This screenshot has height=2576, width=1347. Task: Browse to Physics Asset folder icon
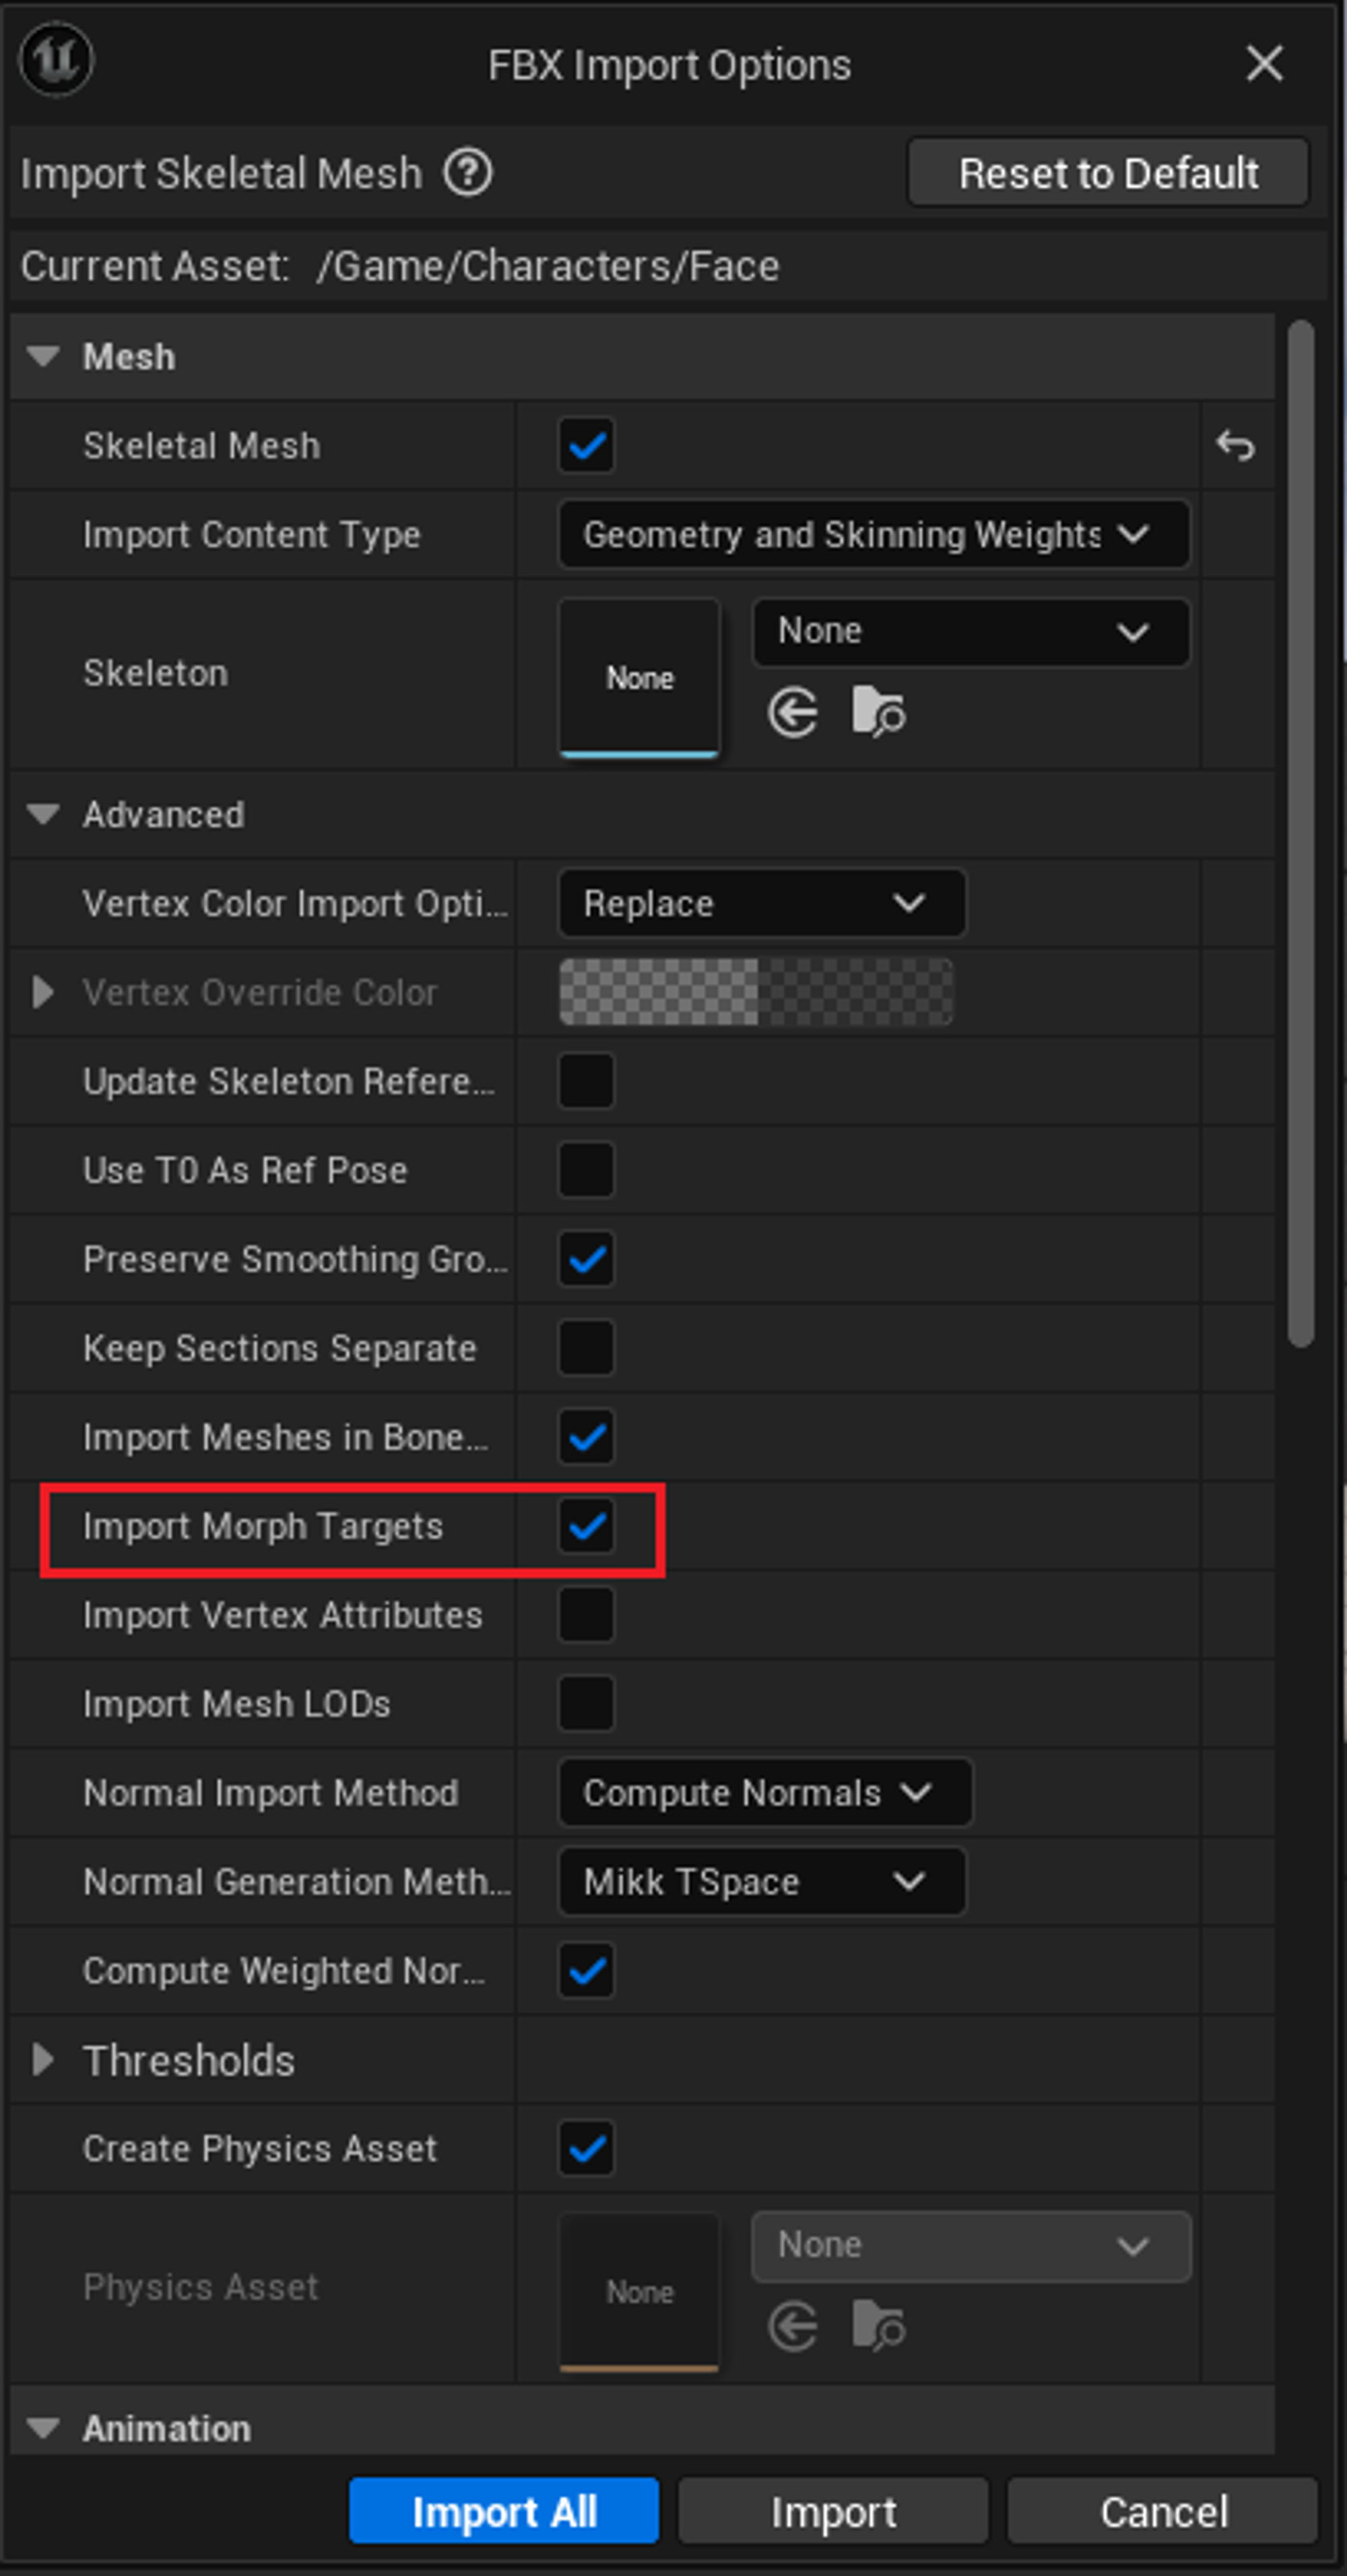point(878,2326)
